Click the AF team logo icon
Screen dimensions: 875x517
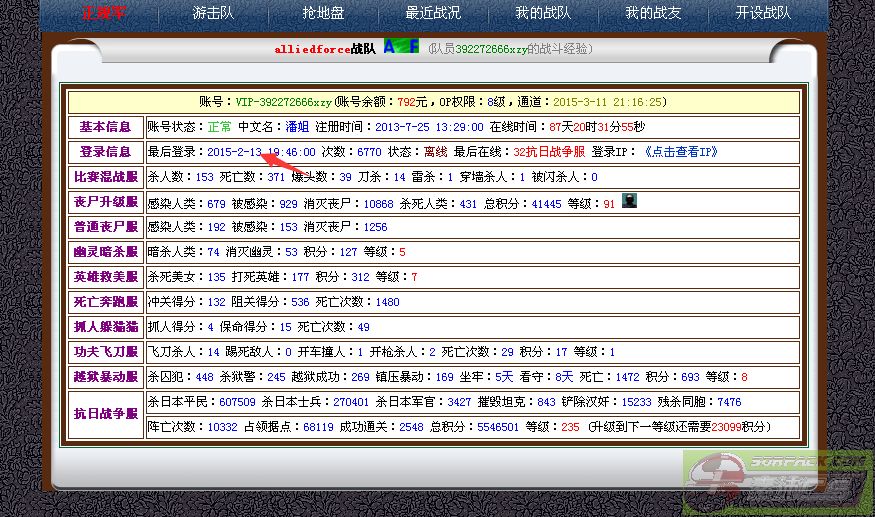click(x=401, y=46)
